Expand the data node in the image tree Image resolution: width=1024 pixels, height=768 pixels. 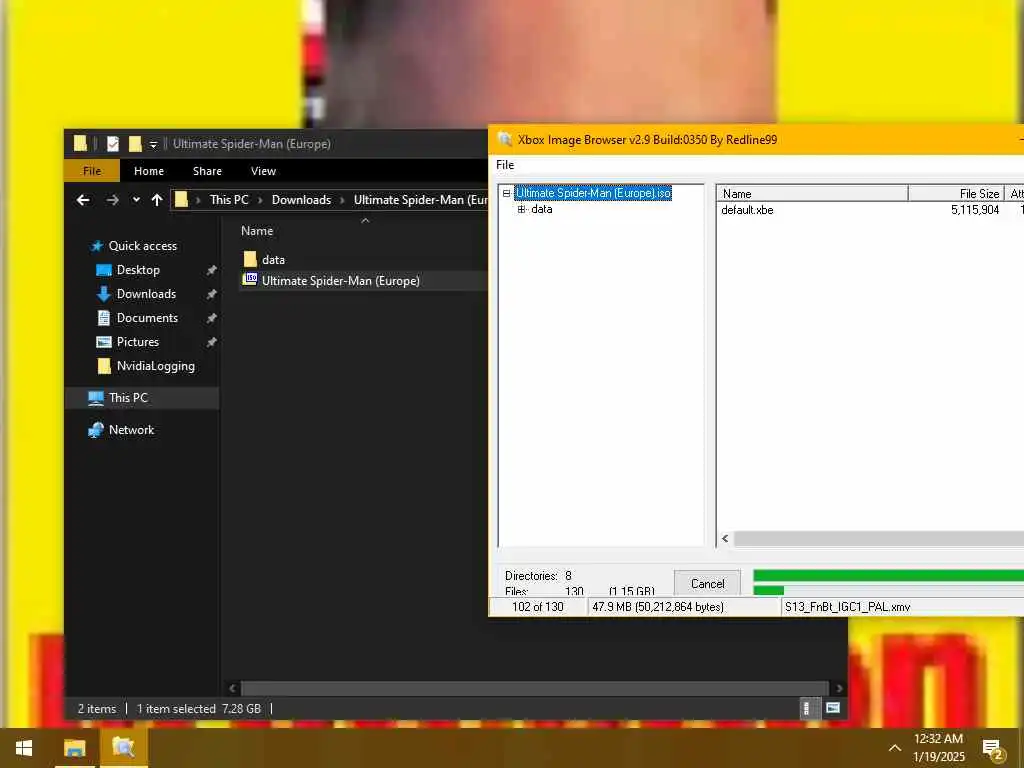[521, 209]
